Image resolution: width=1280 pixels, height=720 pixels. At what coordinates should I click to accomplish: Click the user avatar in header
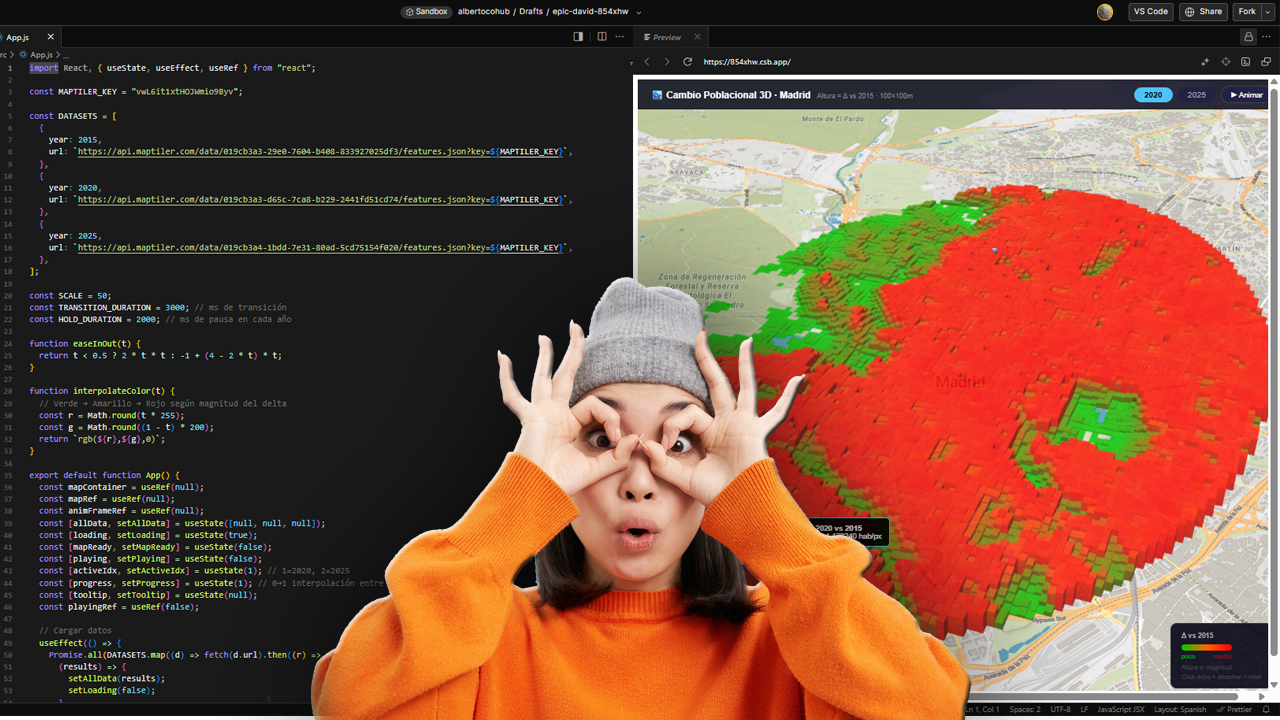[1104, 12]
